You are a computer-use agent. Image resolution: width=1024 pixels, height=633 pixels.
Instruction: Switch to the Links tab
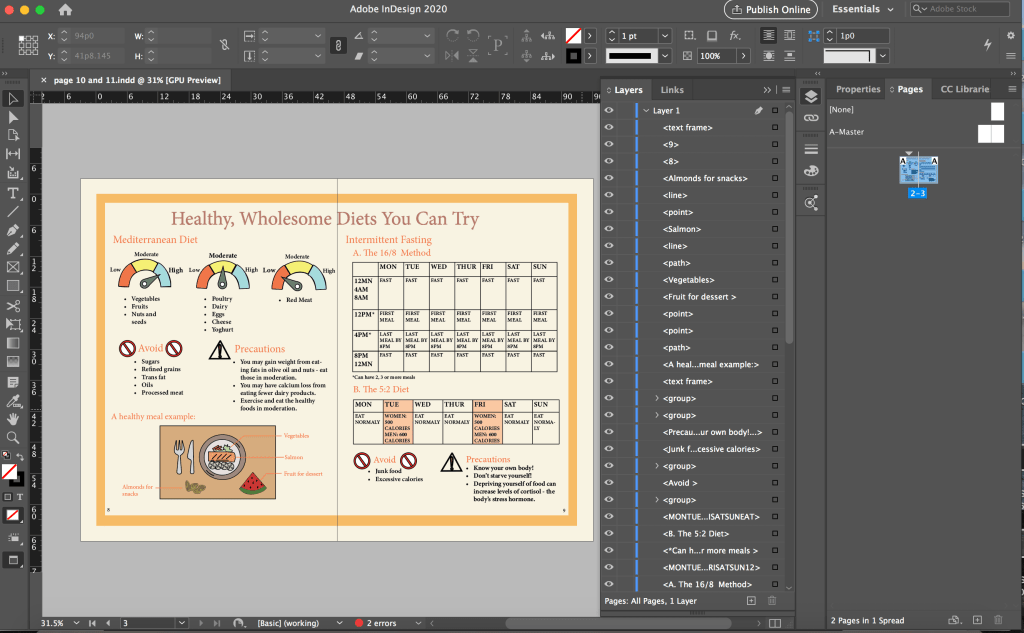tap(672, 90)
